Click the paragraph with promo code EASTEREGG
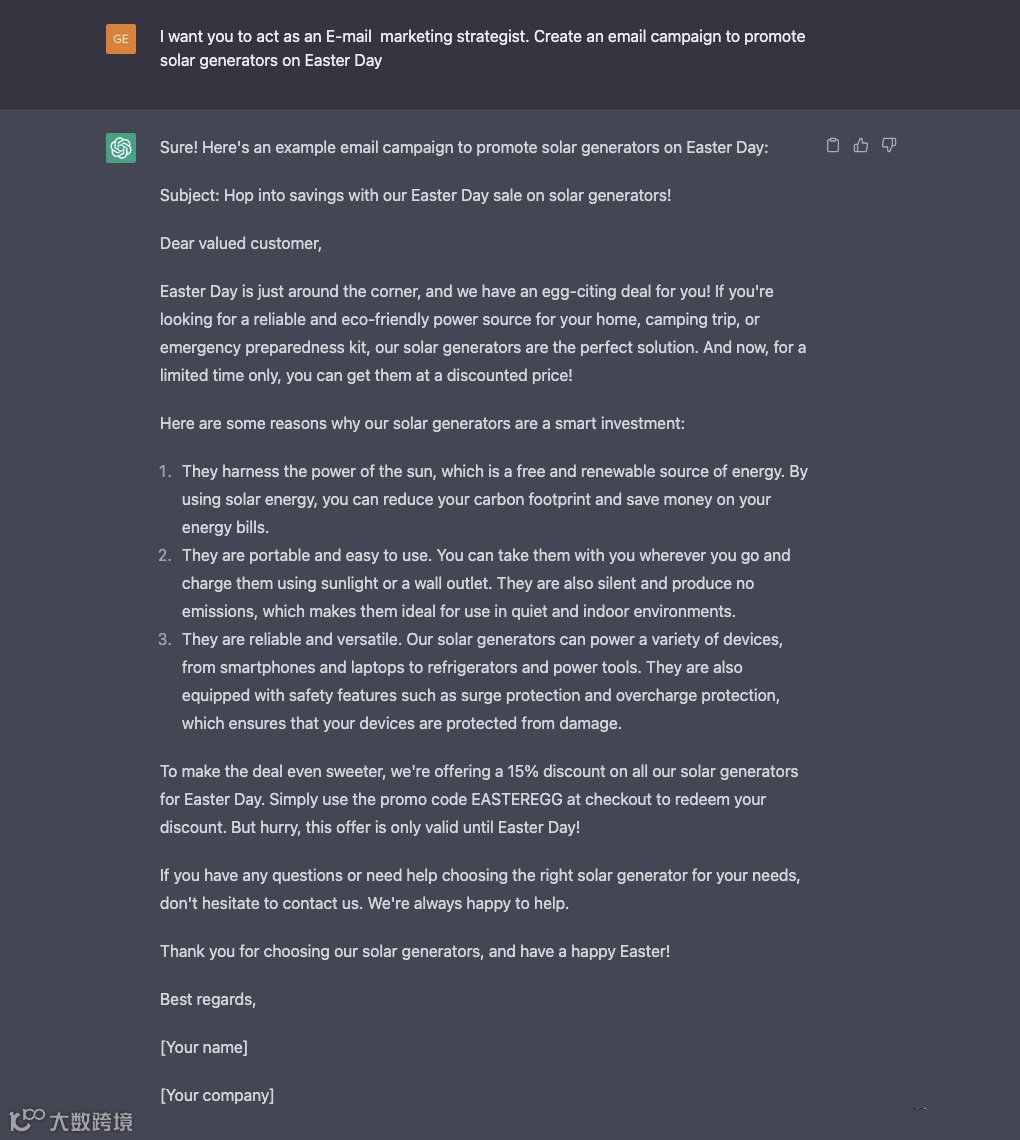 478,799
